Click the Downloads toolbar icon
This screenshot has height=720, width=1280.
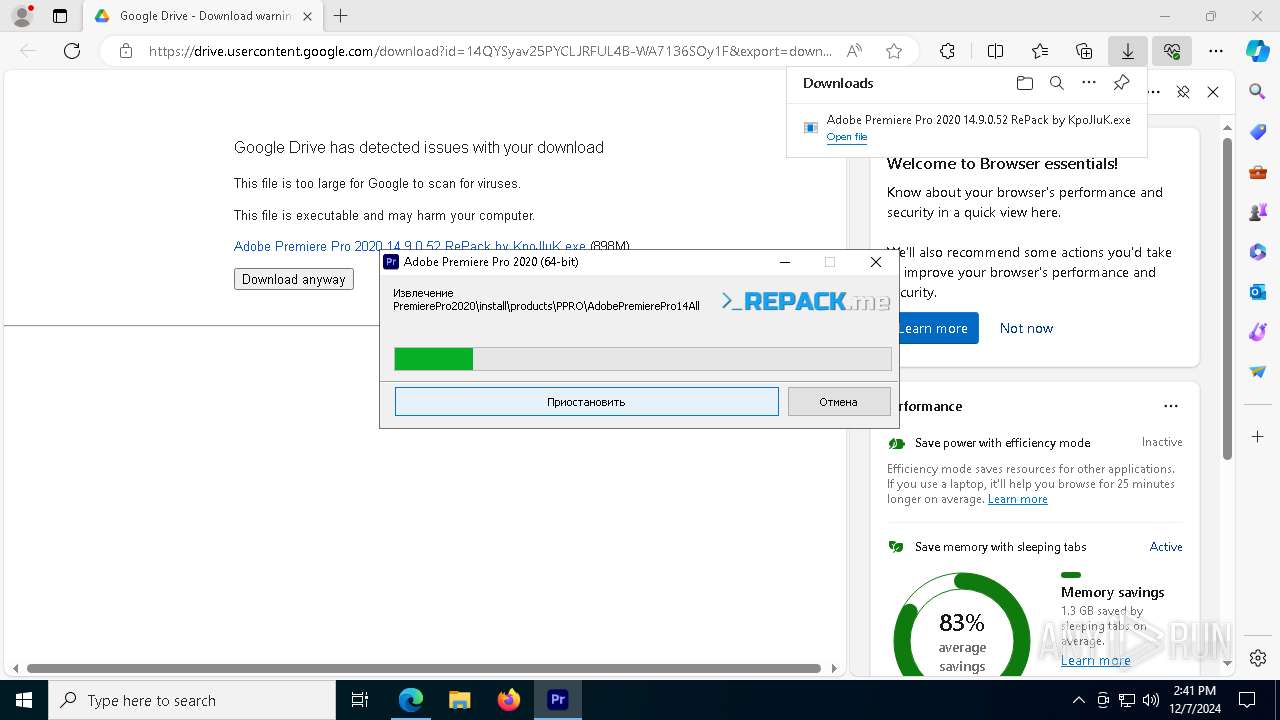tap(1128, 51)
